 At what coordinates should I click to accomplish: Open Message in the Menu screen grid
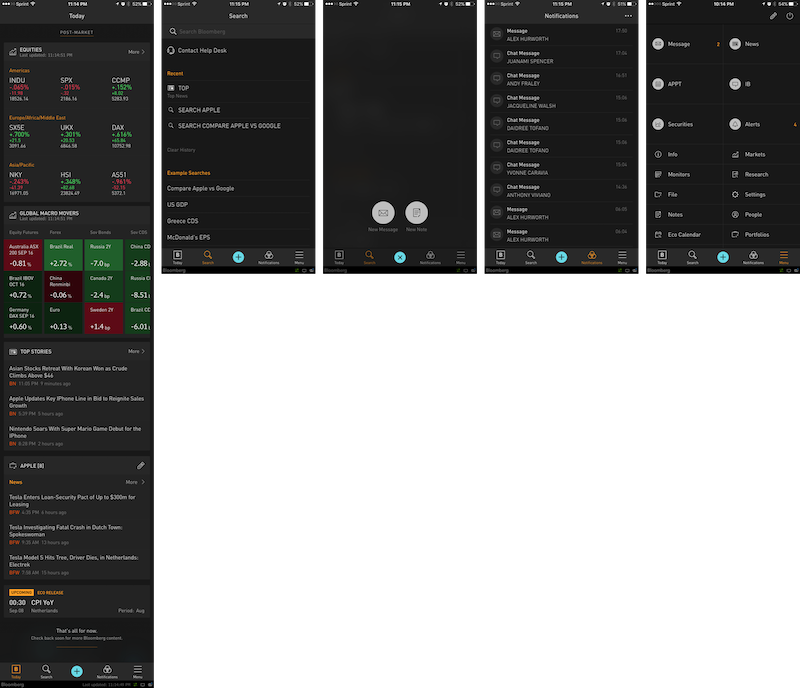(684, 44)
